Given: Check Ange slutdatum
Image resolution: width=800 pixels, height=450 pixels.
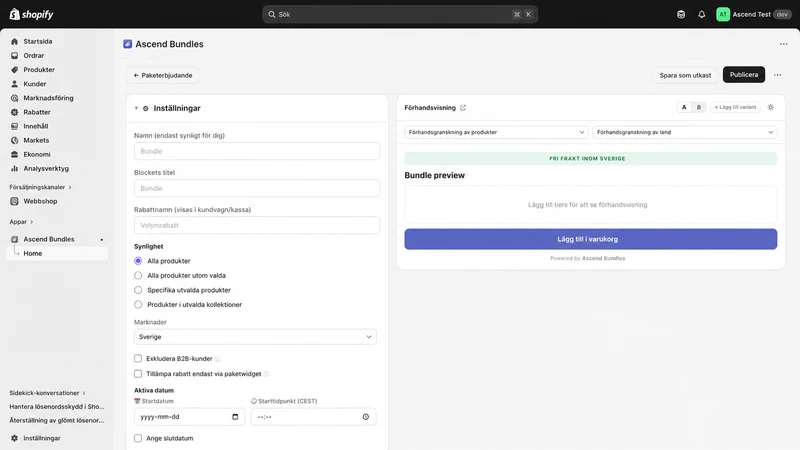Looking at the screenshot, I should (138, 438).
